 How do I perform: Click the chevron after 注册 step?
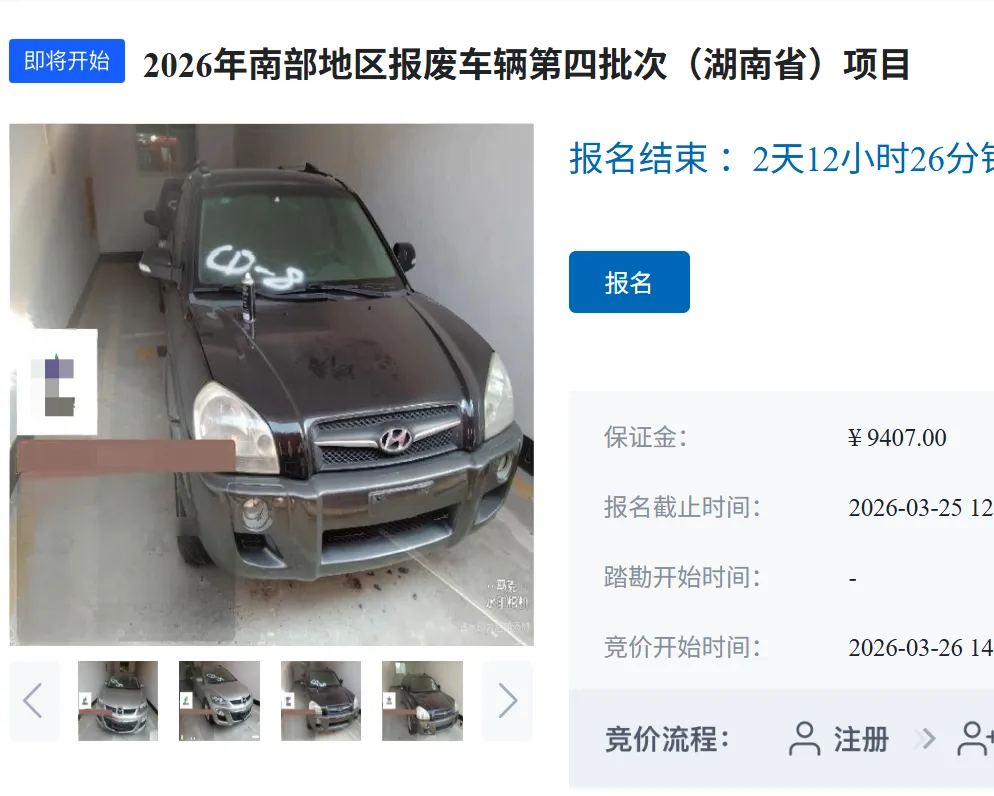pos(925,739)
